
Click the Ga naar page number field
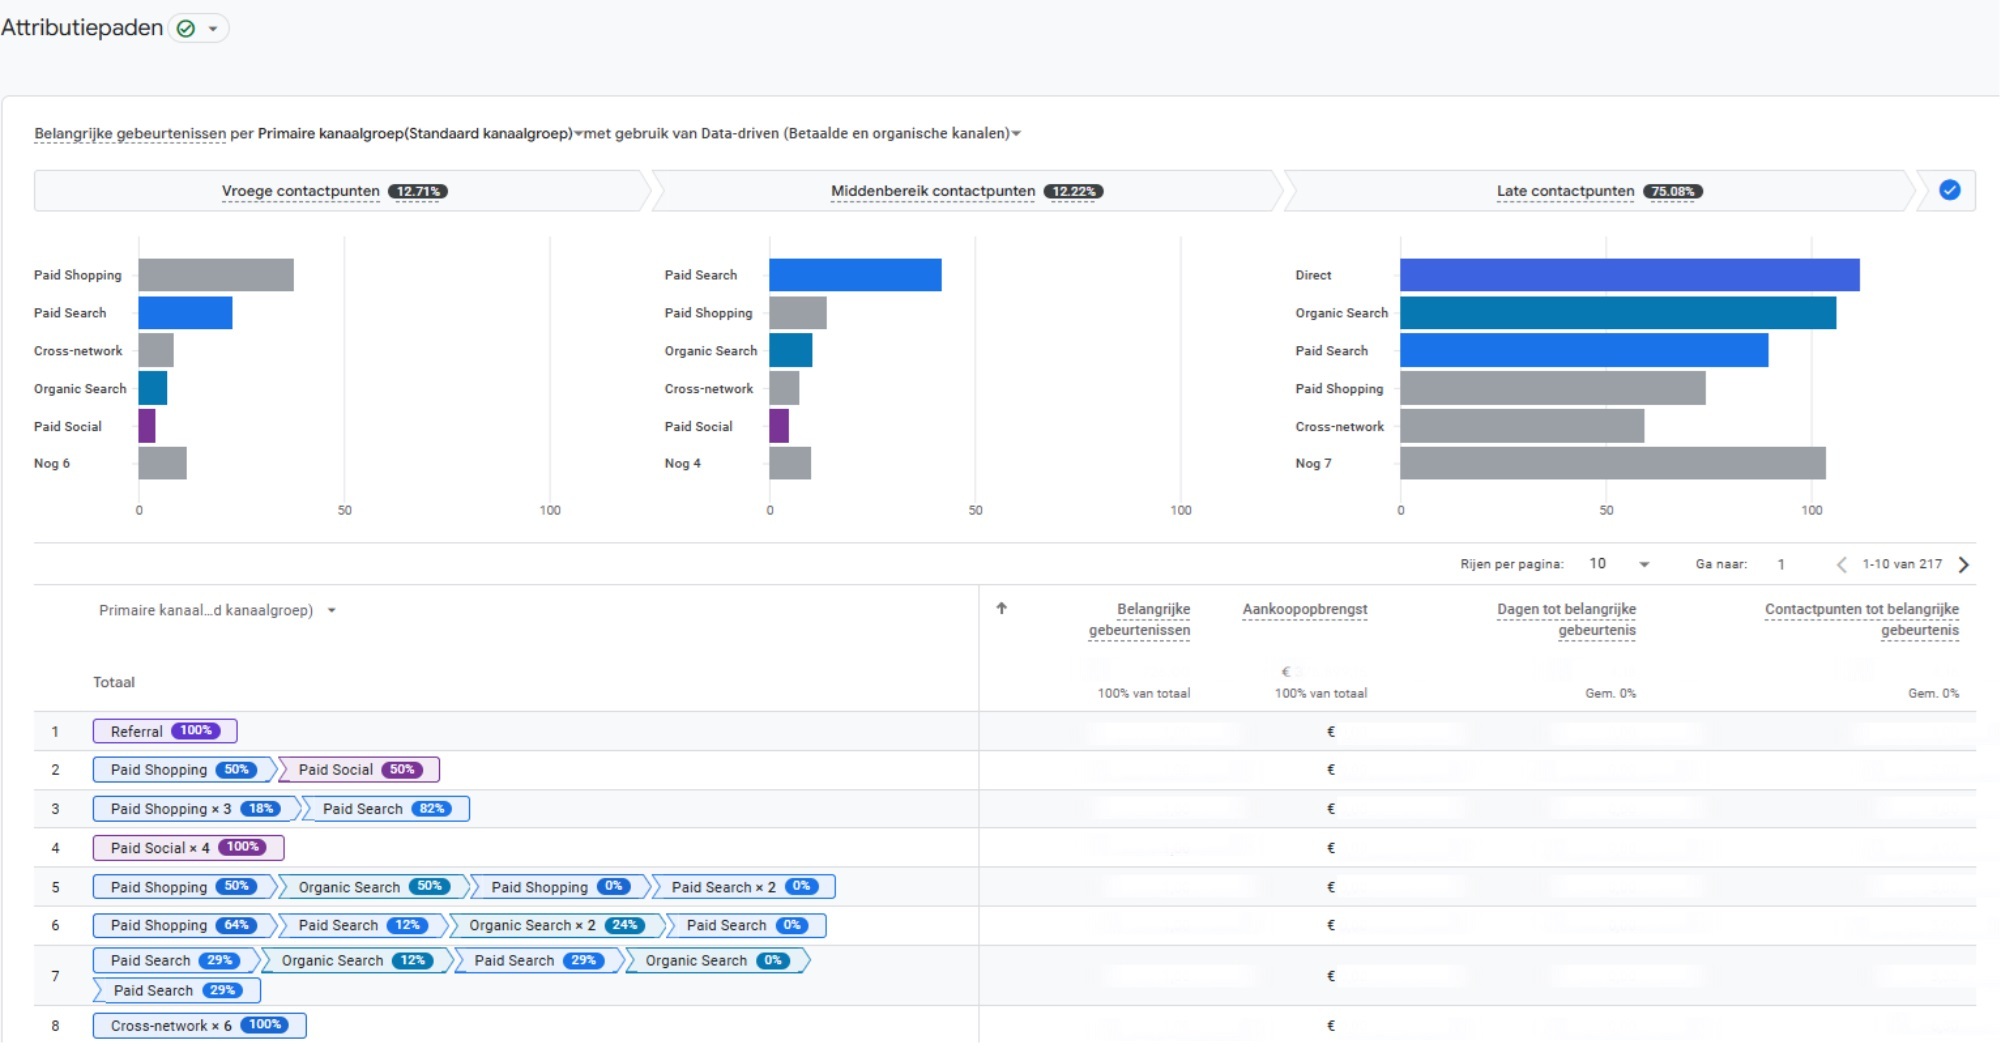pyautogui.click(x=1781, y=564)
